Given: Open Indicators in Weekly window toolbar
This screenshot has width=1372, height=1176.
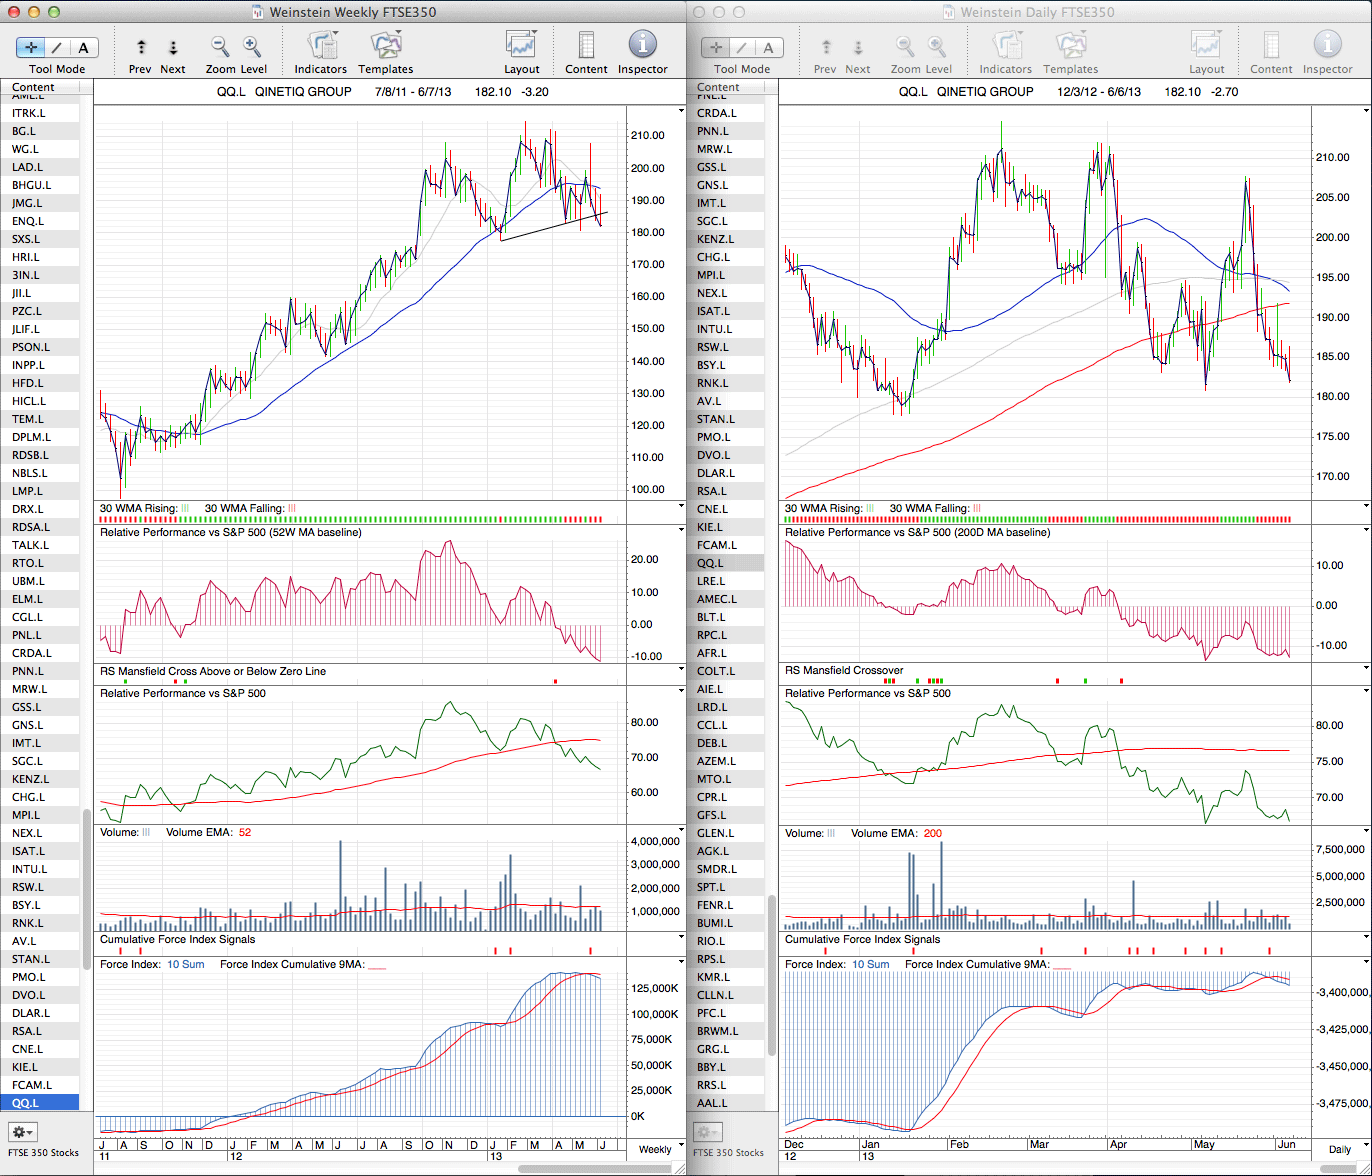Looking at the screenshot, I should 321,47.
